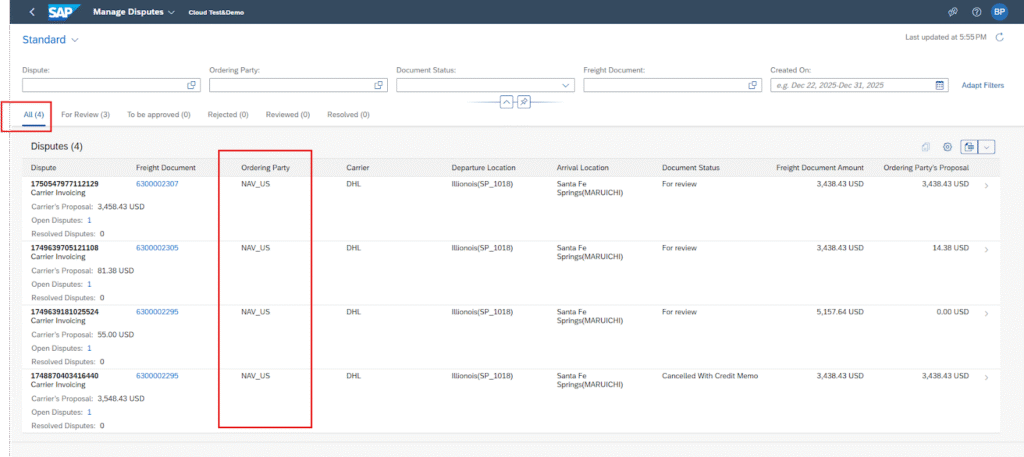This screenshot has width=1024, height=457.
Task: Select dispute number 1749639705121108
Action: 65,248
